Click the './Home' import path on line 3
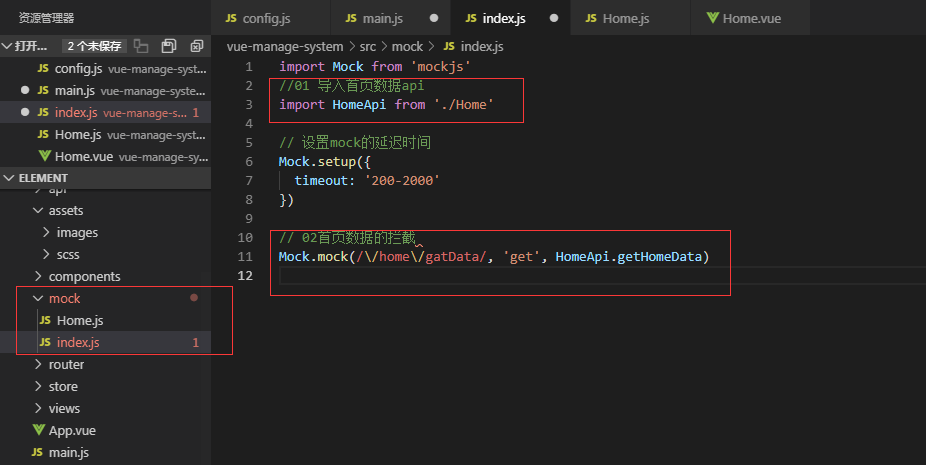Viewport: 926px width, 465px height. point(464,105)
